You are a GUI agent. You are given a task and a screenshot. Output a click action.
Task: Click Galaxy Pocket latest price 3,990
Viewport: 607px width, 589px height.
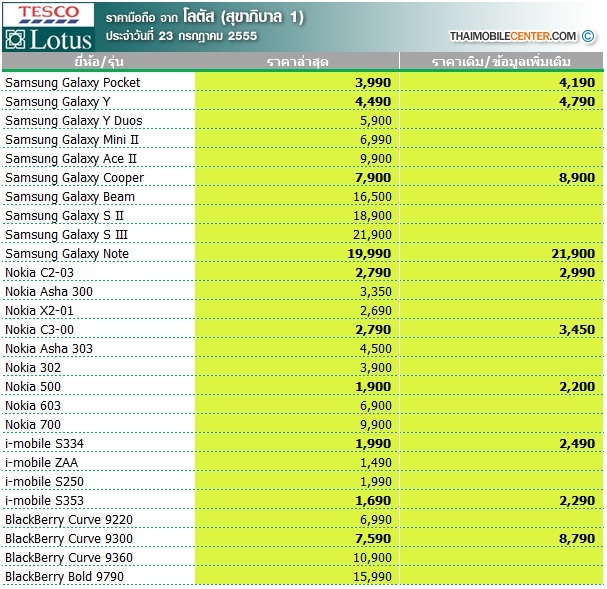coord(373,82)
